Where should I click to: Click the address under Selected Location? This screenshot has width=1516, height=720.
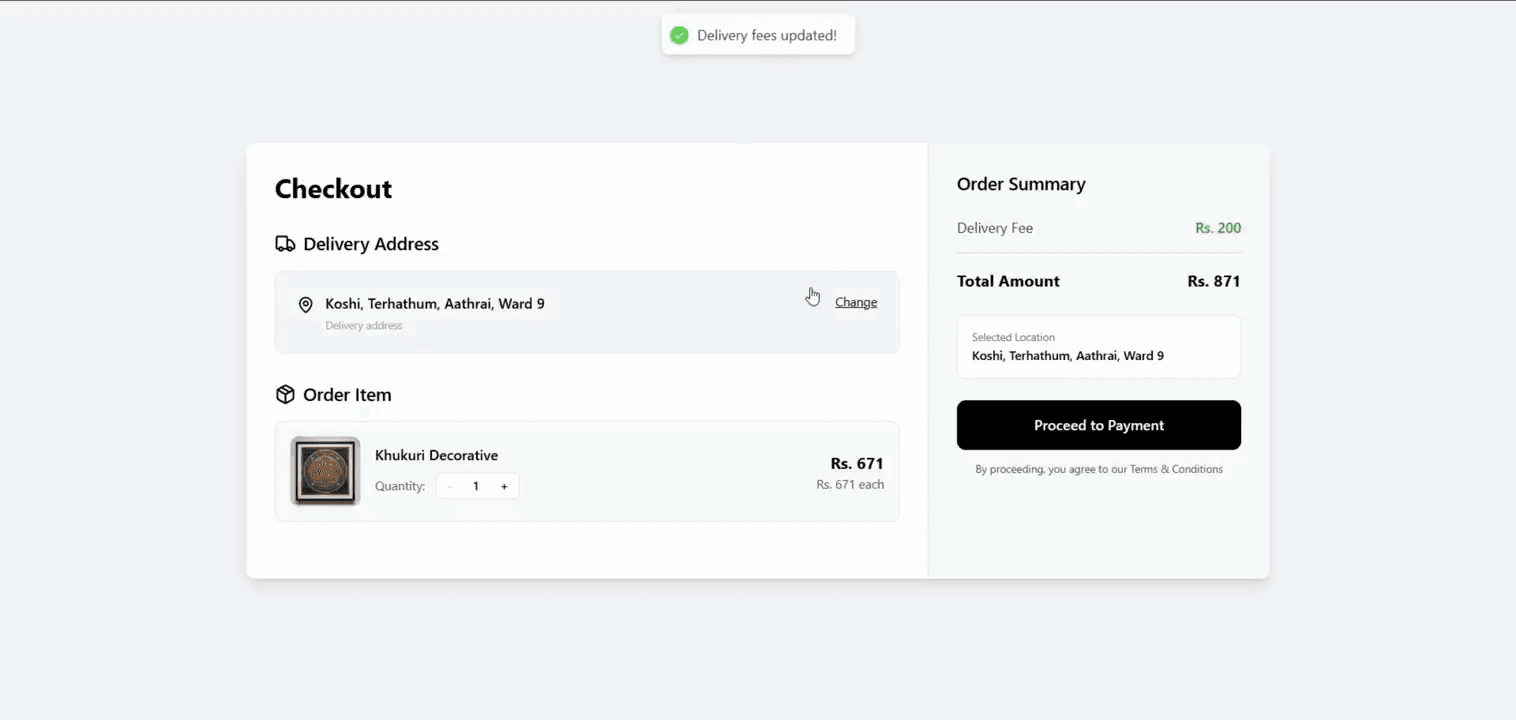click(x=1068, y=356)
